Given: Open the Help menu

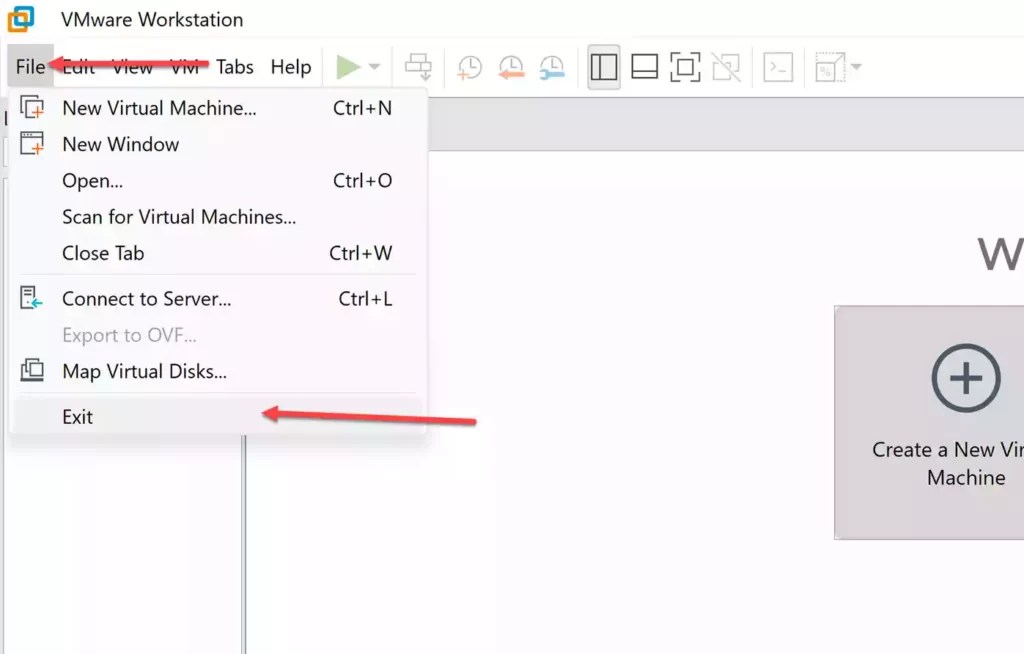Looking at the screenshot, I should pos(291,67).
